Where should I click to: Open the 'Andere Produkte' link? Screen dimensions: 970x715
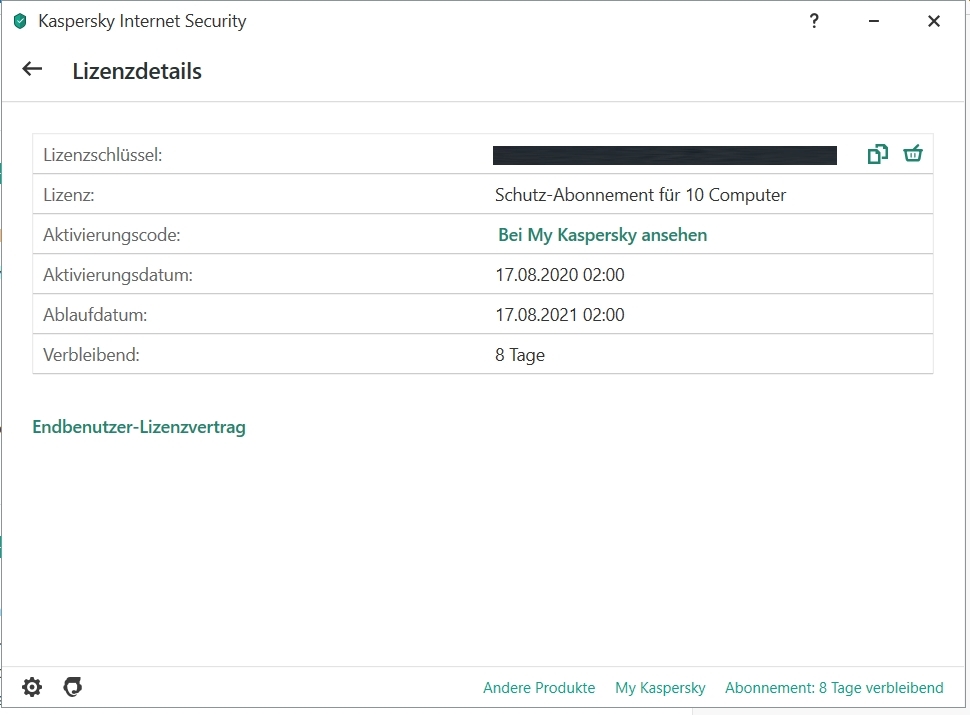coord(539,688)
